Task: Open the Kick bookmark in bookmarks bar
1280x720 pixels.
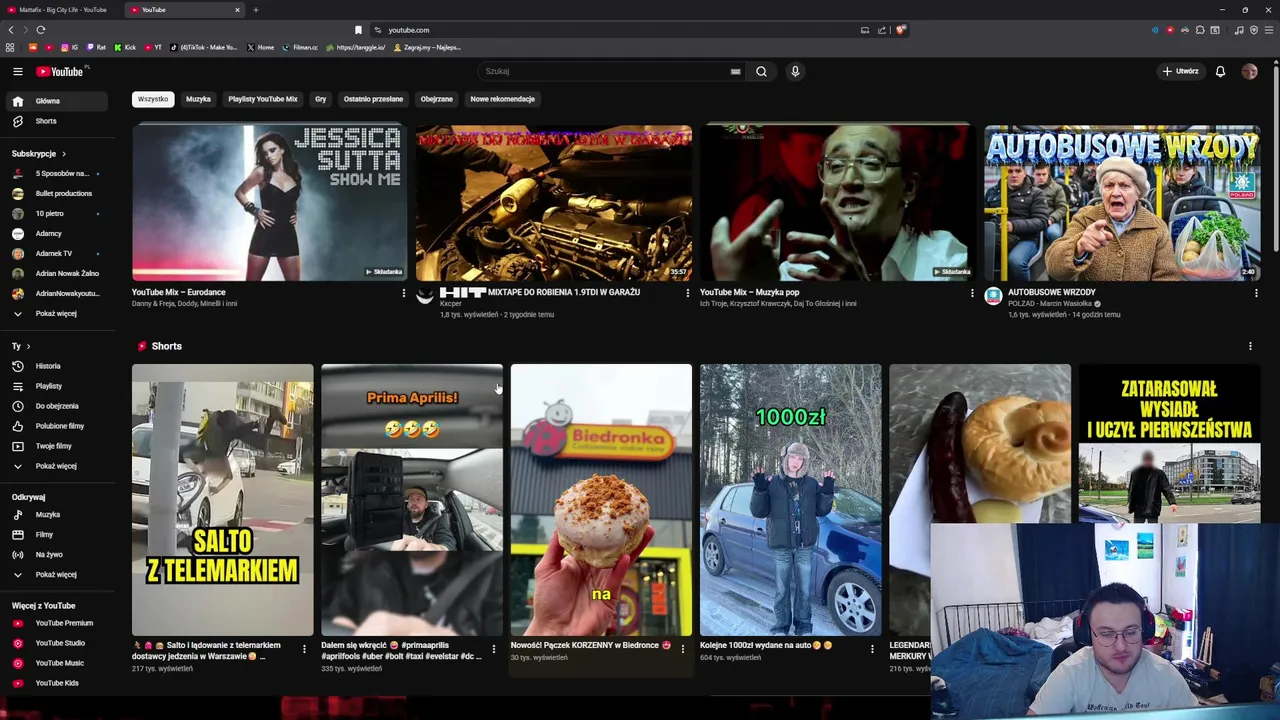Action: [x=126, y=47]
